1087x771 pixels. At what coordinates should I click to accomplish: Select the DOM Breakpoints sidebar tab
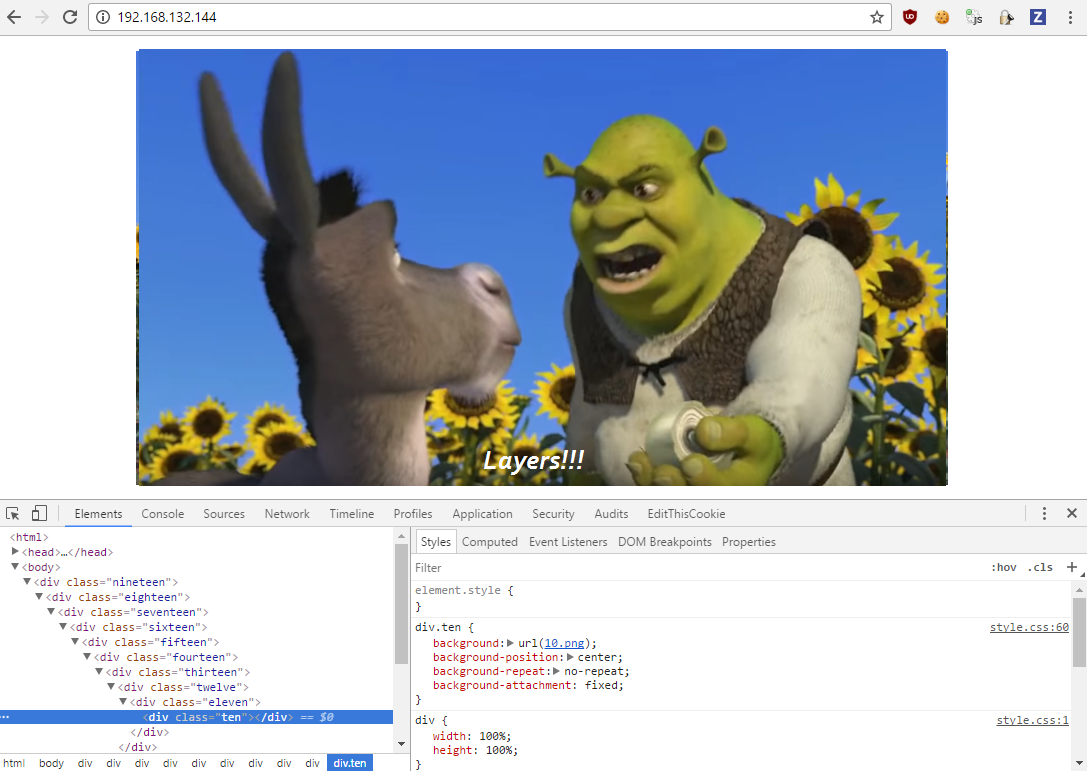[x=665, y=542]
